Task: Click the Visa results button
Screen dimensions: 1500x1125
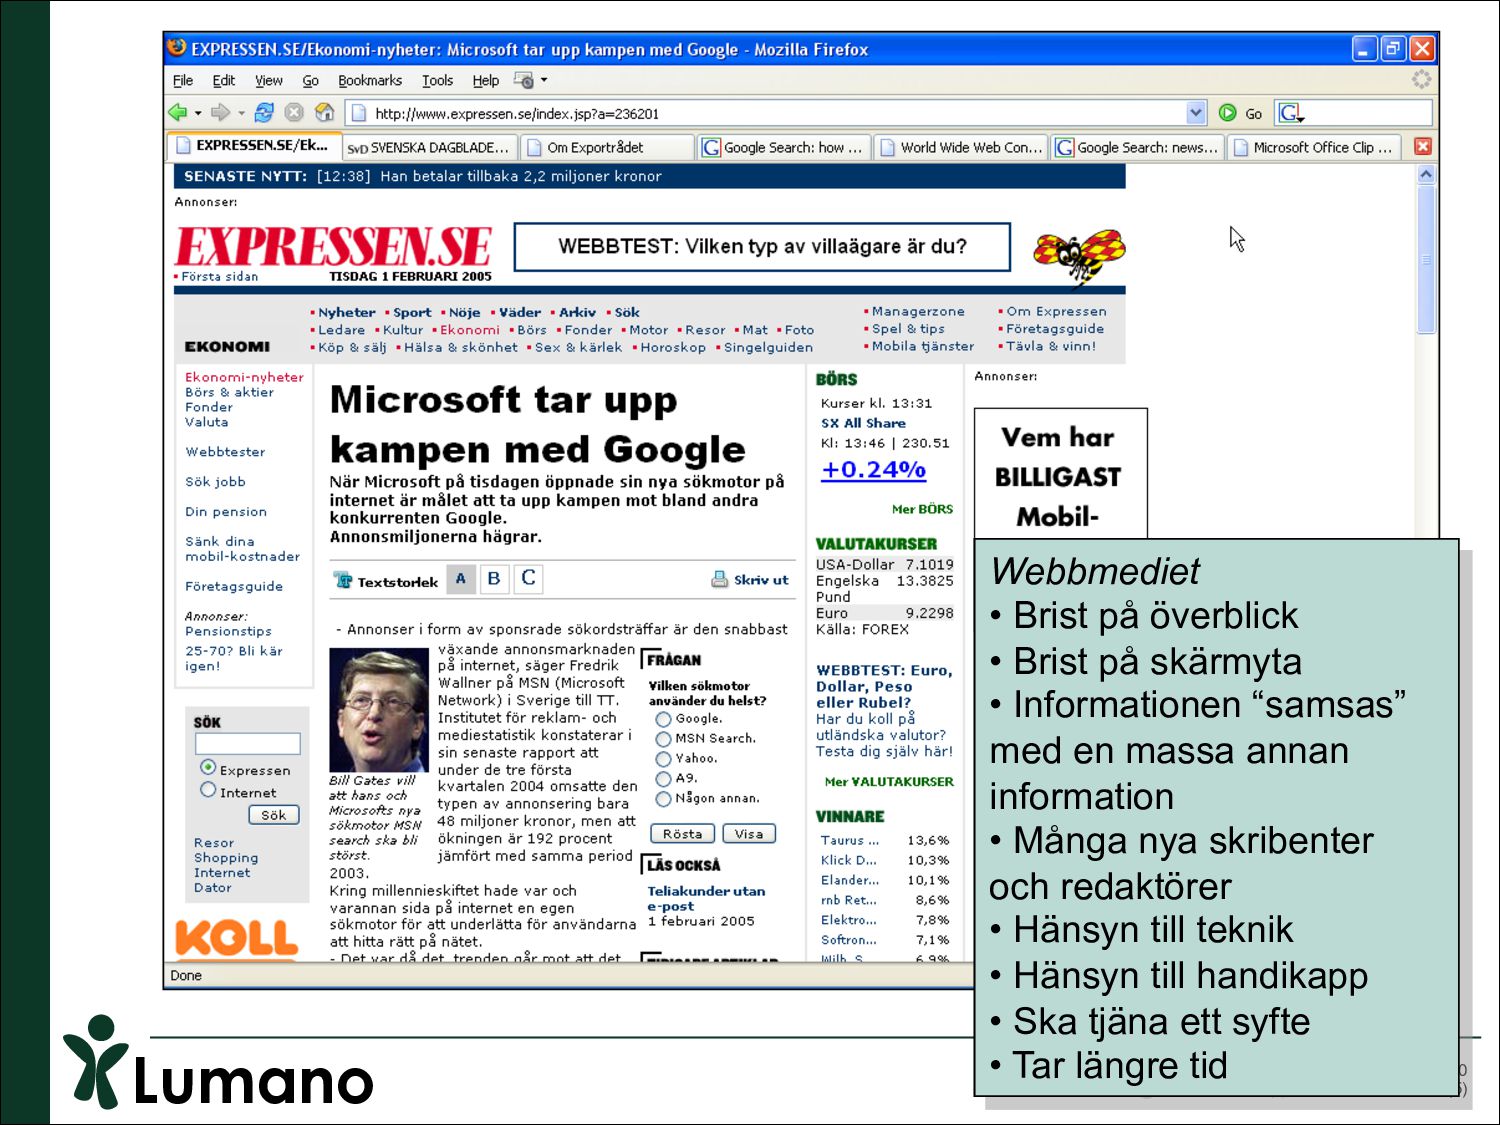Action: 749,834
